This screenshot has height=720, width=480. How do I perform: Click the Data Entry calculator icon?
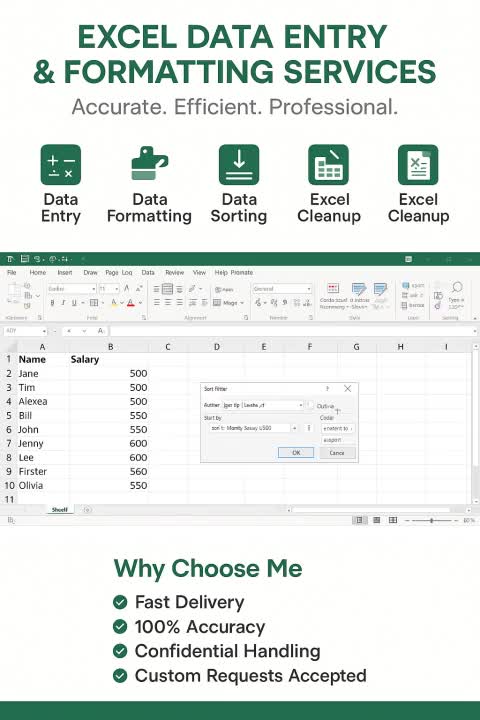pos(61,165)
